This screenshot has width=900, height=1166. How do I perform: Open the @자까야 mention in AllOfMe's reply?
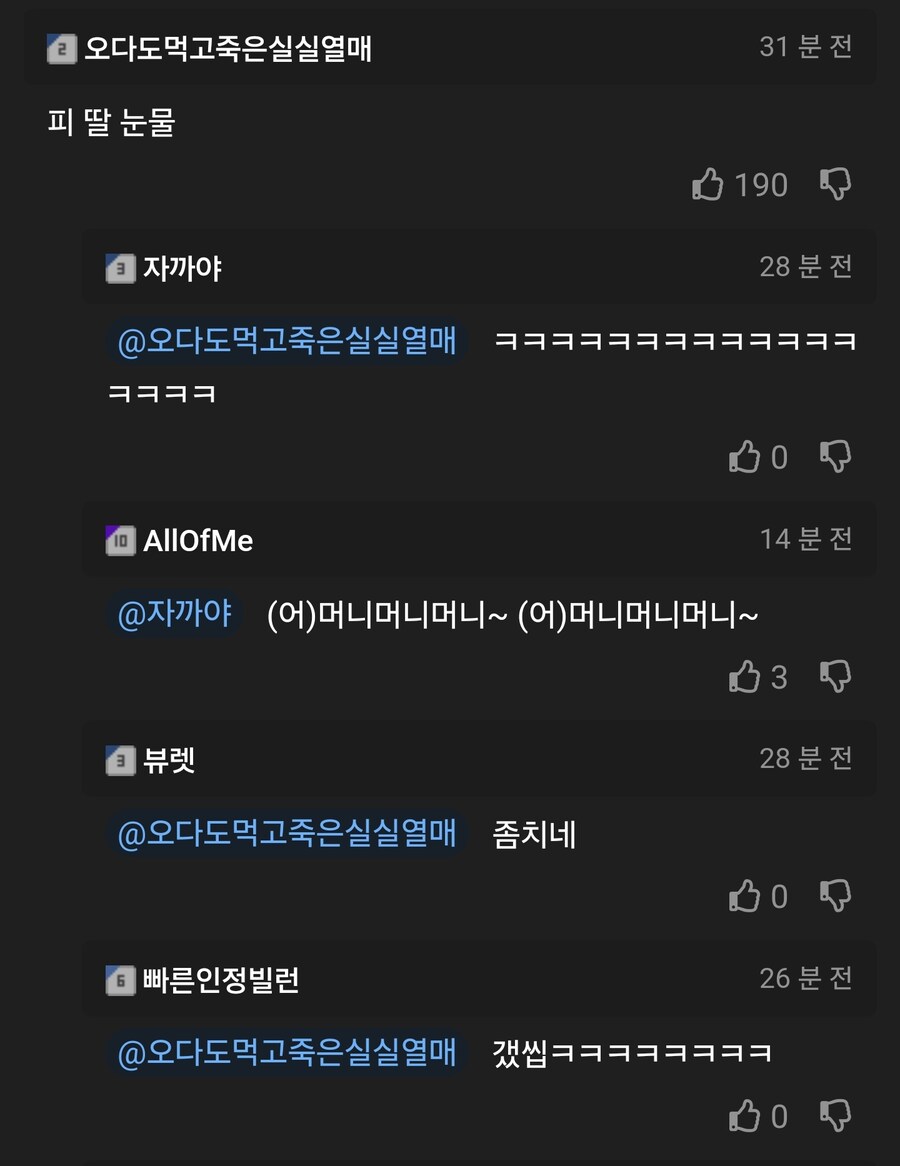click(176, 613)
